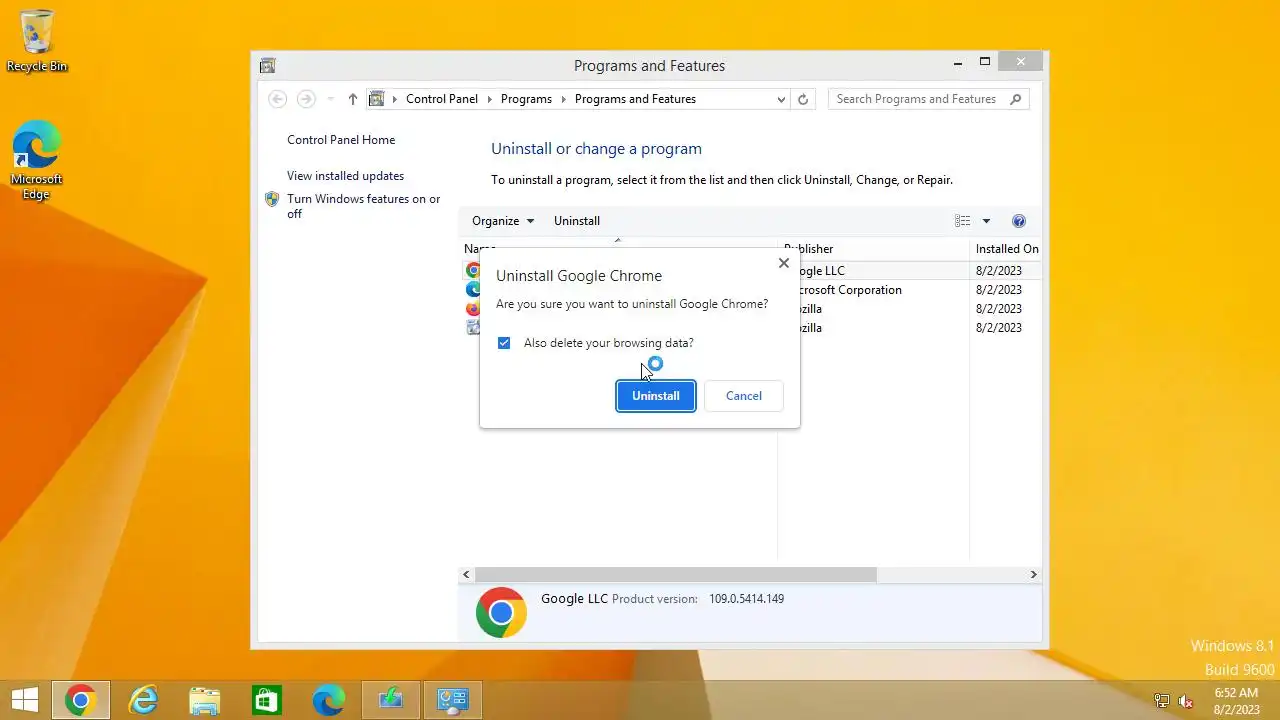Click the shield icon beside Windows features
1280x720 pixels.
[272, 199]
